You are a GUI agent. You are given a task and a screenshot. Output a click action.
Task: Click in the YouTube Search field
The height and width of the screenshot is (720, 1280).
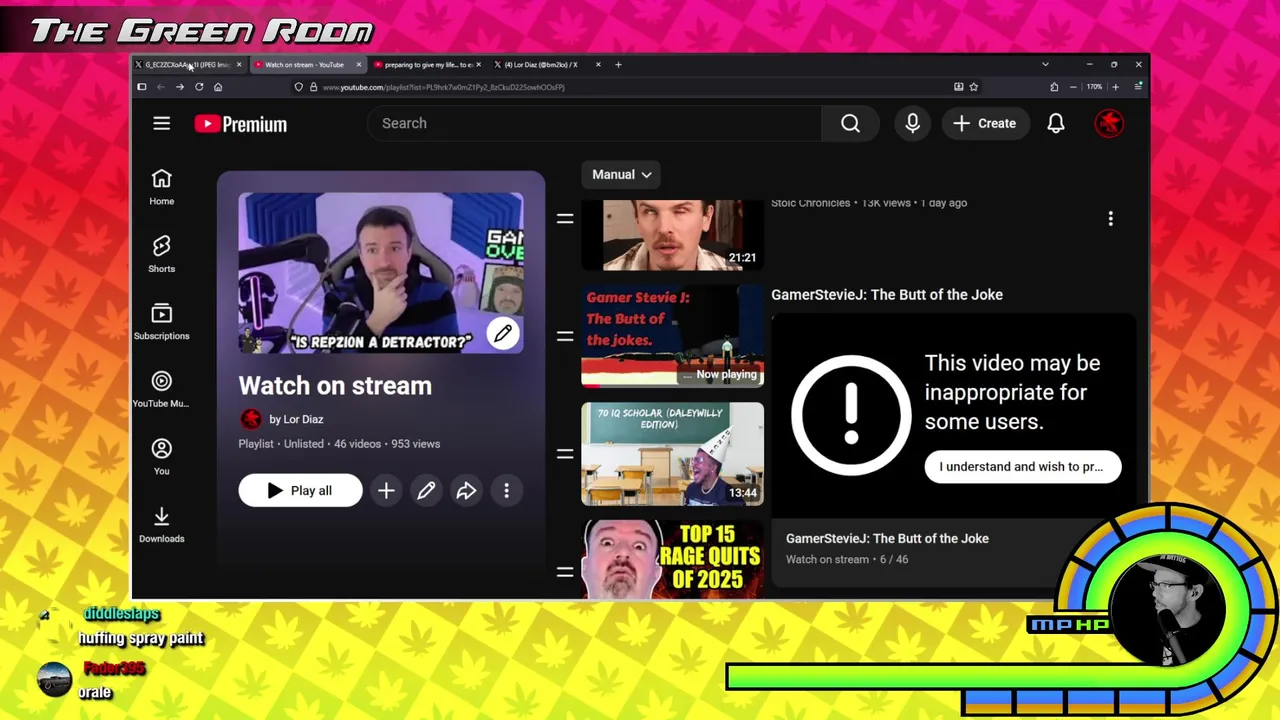click(x=595, y=123)
